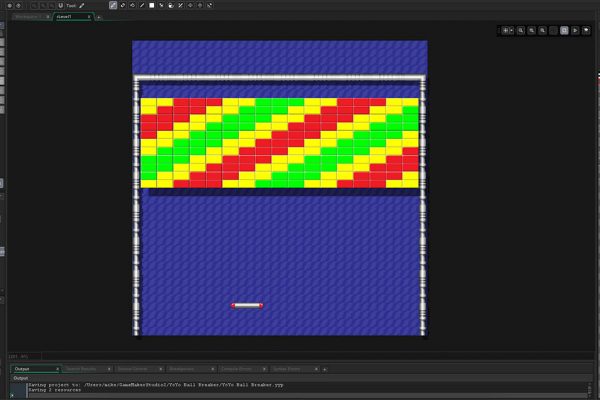Viewport: 600px width, 400px height.
Task: Add a new tab in the output panel
Action: (x=325, y=369)
